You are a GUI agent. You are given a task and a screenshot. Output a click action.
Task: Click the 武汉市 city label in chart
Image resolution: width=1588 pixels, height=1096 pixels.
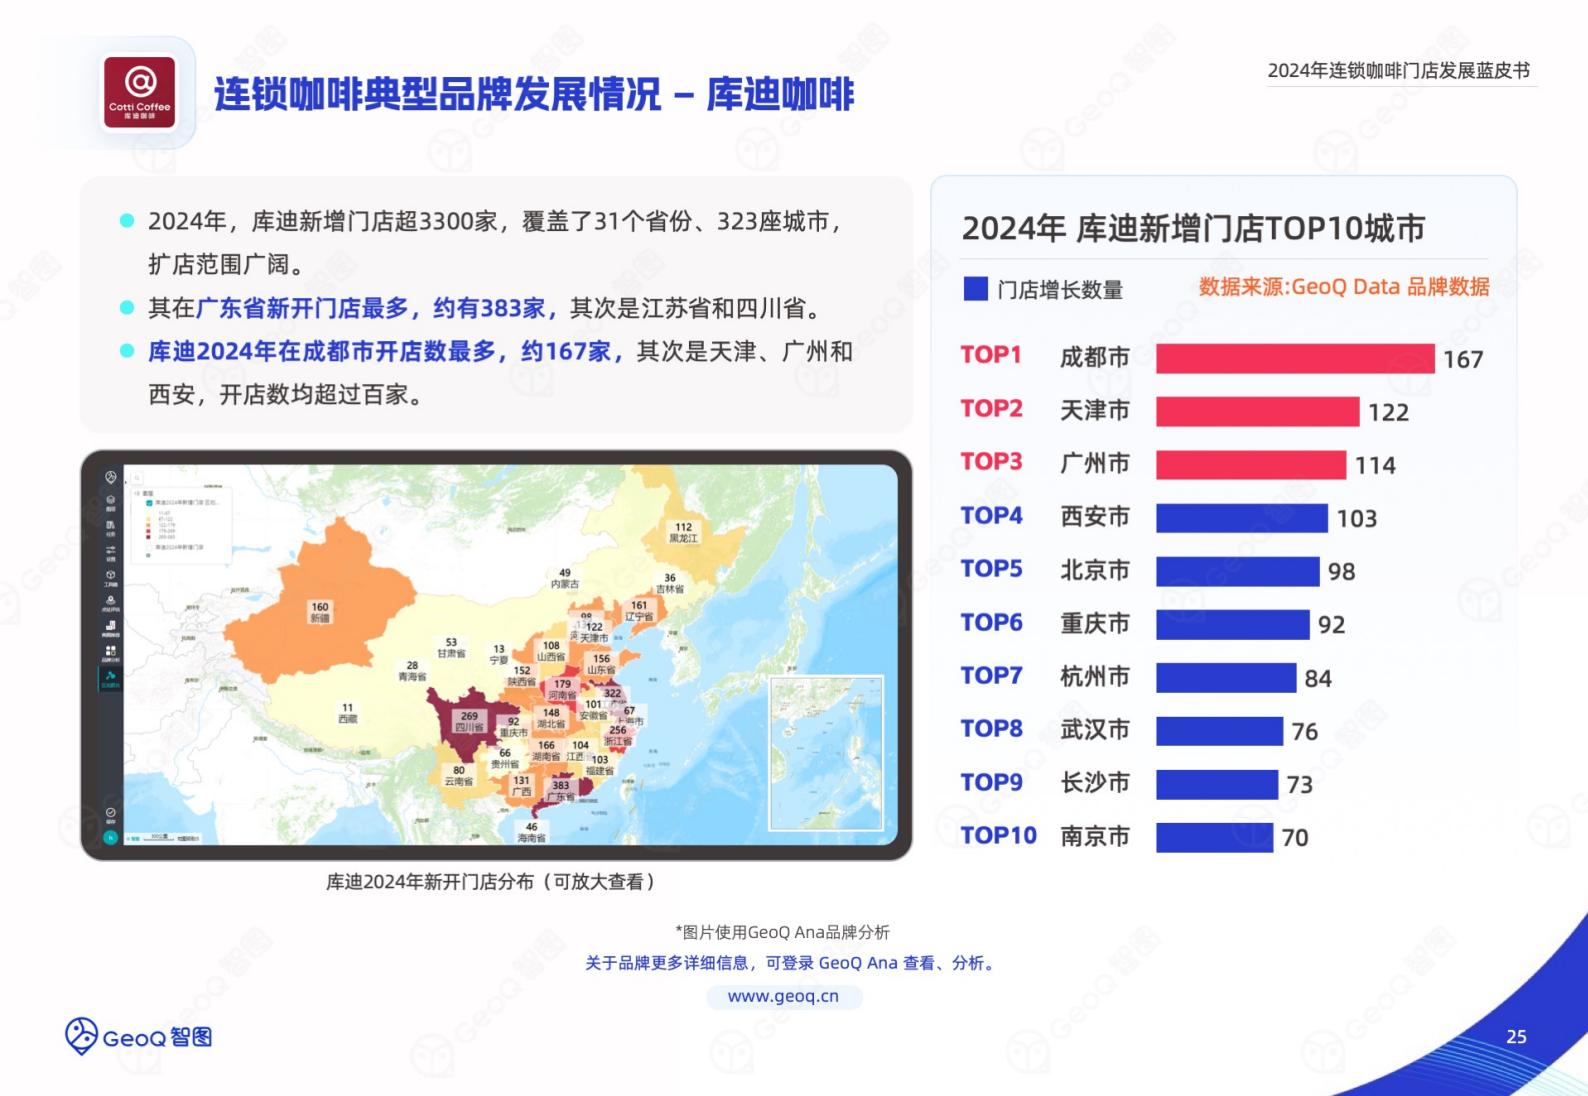click(x=1095, y=729)
